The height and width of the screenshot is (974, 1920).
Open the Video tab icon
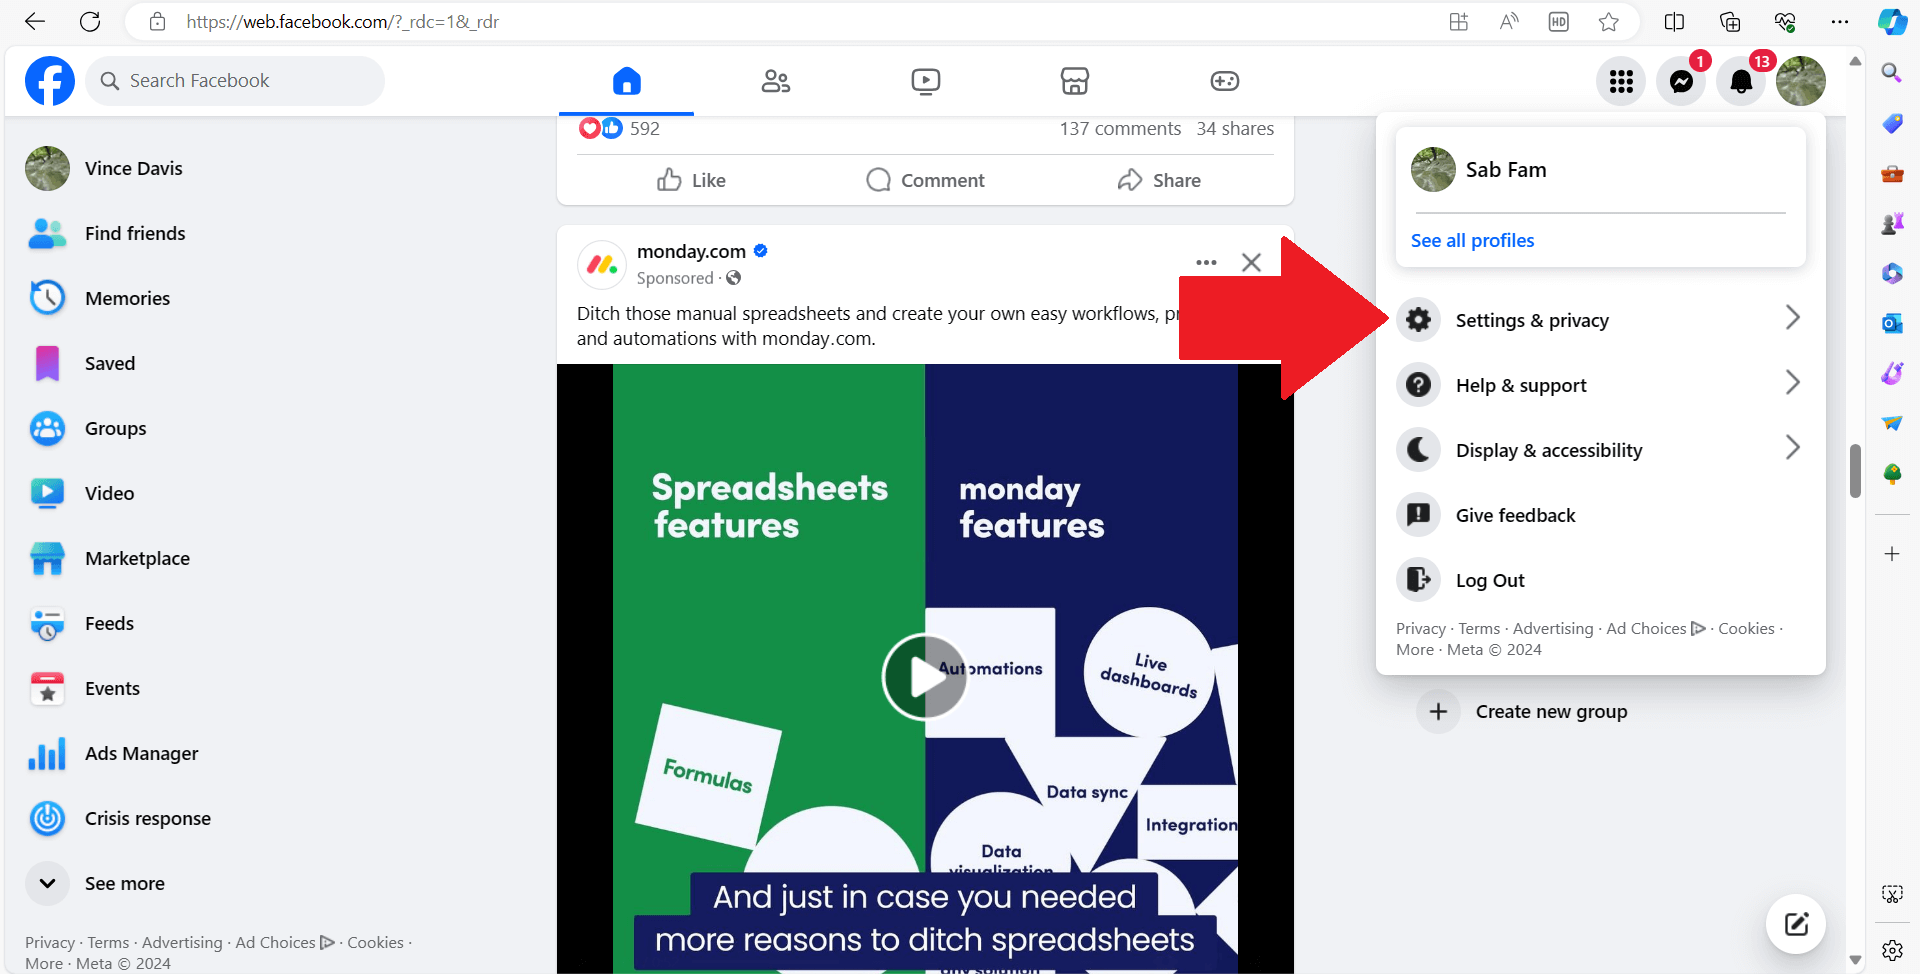coord(926,81)
